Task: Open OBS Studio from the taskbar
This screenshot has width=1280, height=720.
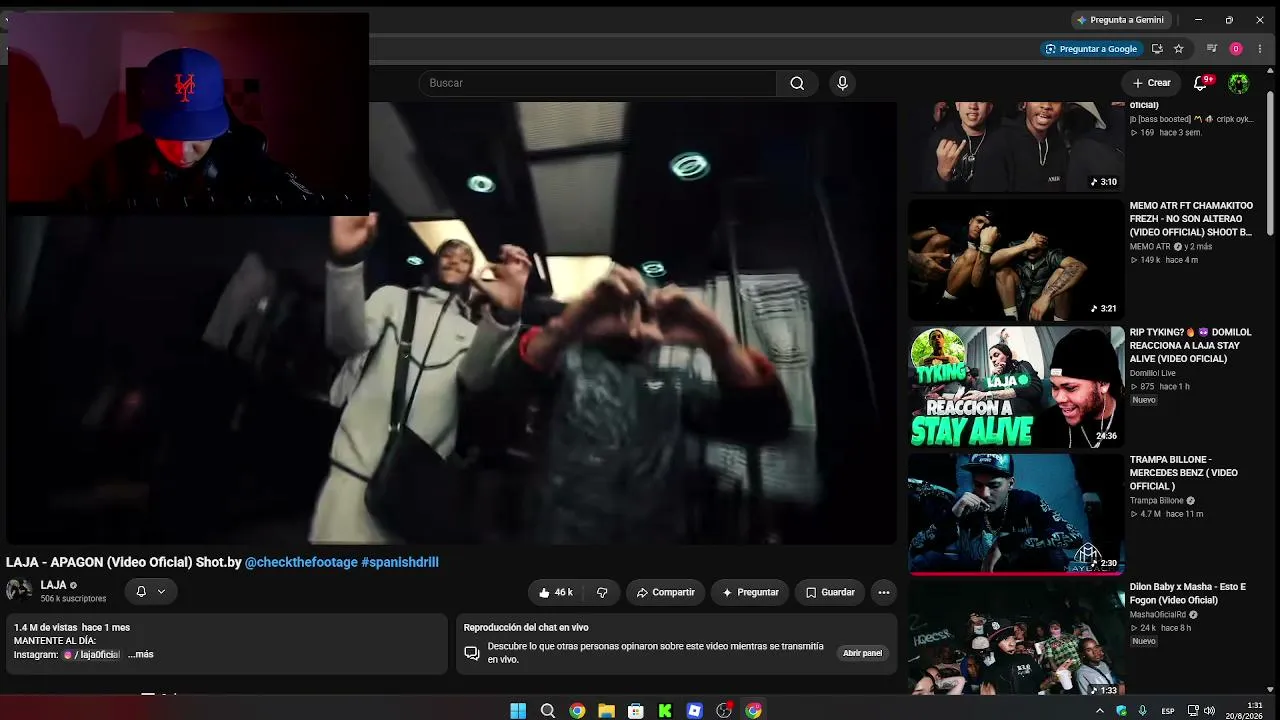Action: (x=724, y=711)
